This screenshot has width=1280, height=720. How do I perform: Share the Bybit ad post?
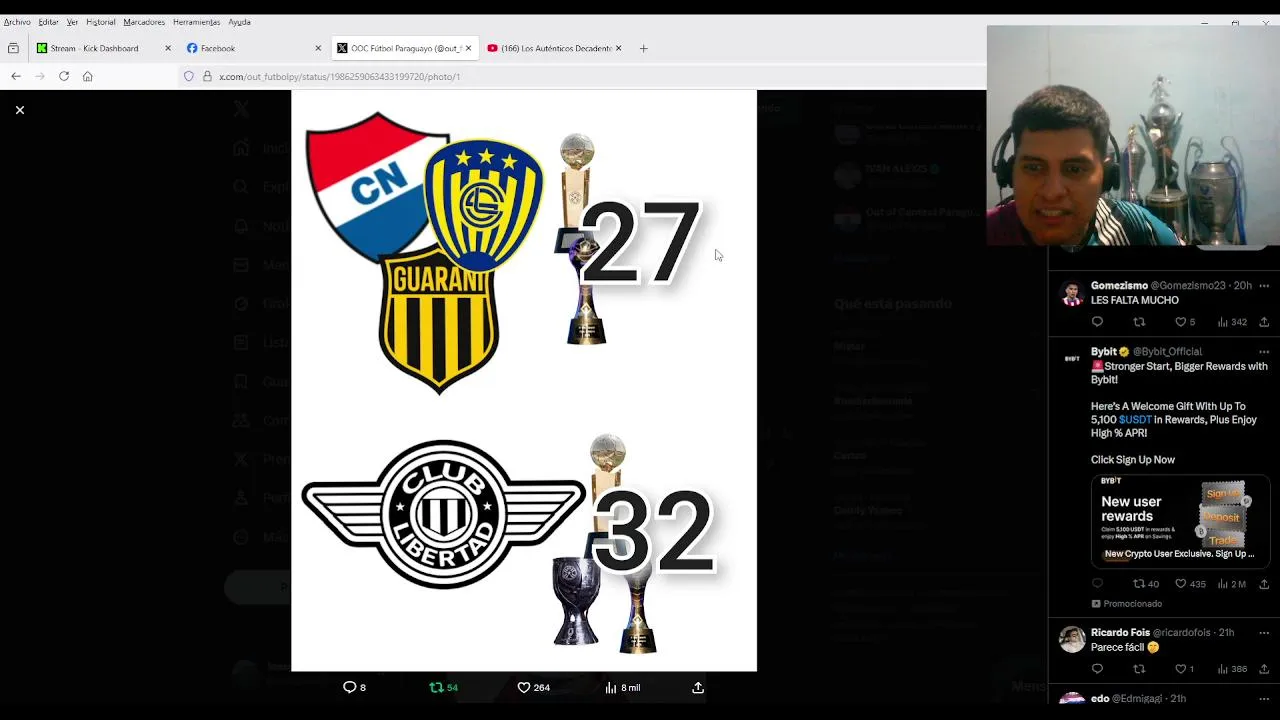[1264, 584]
